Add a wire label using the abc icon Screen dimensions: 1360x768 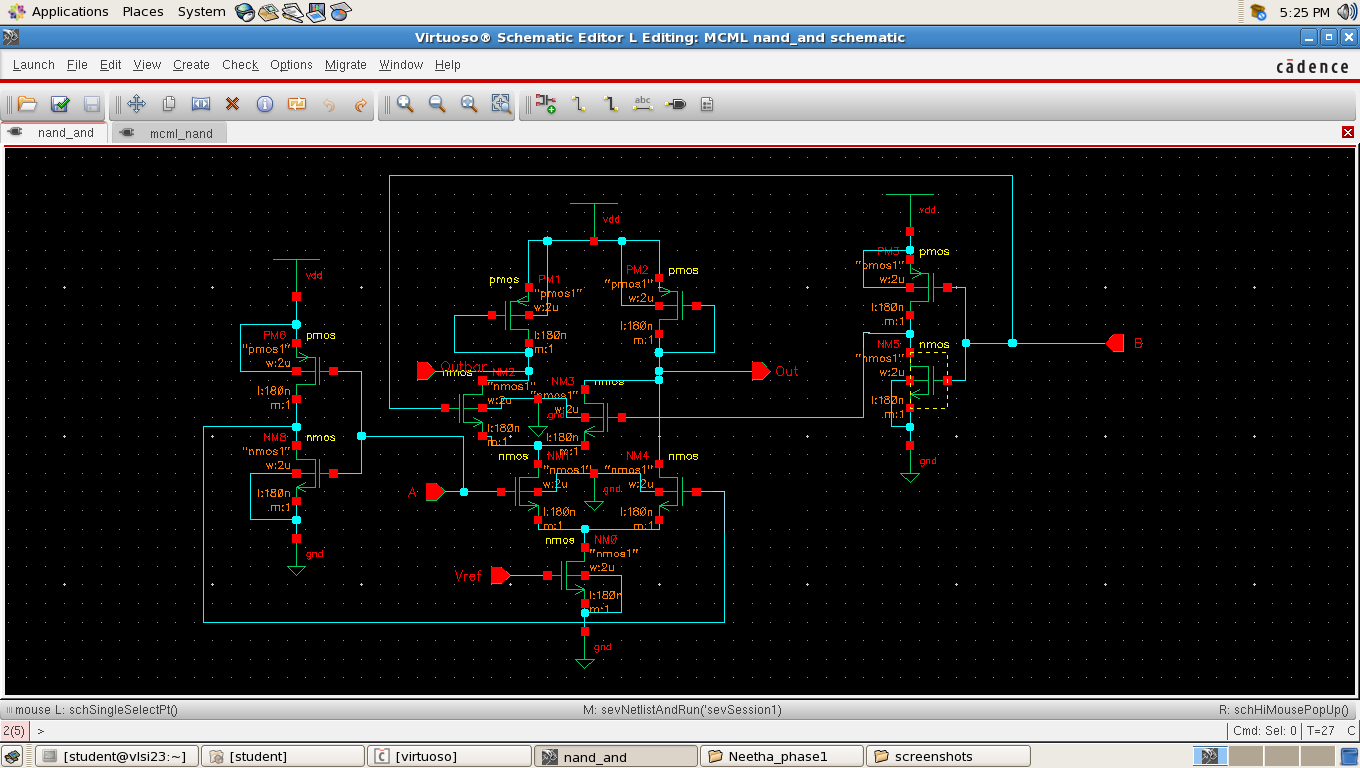(643, 103)
